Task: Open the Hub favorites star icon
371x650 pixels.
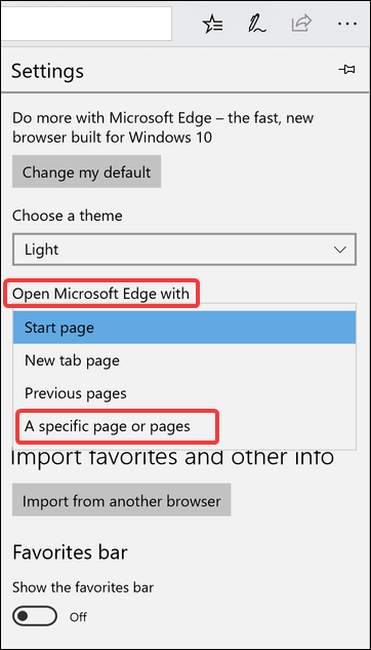Action: [213, 24]
